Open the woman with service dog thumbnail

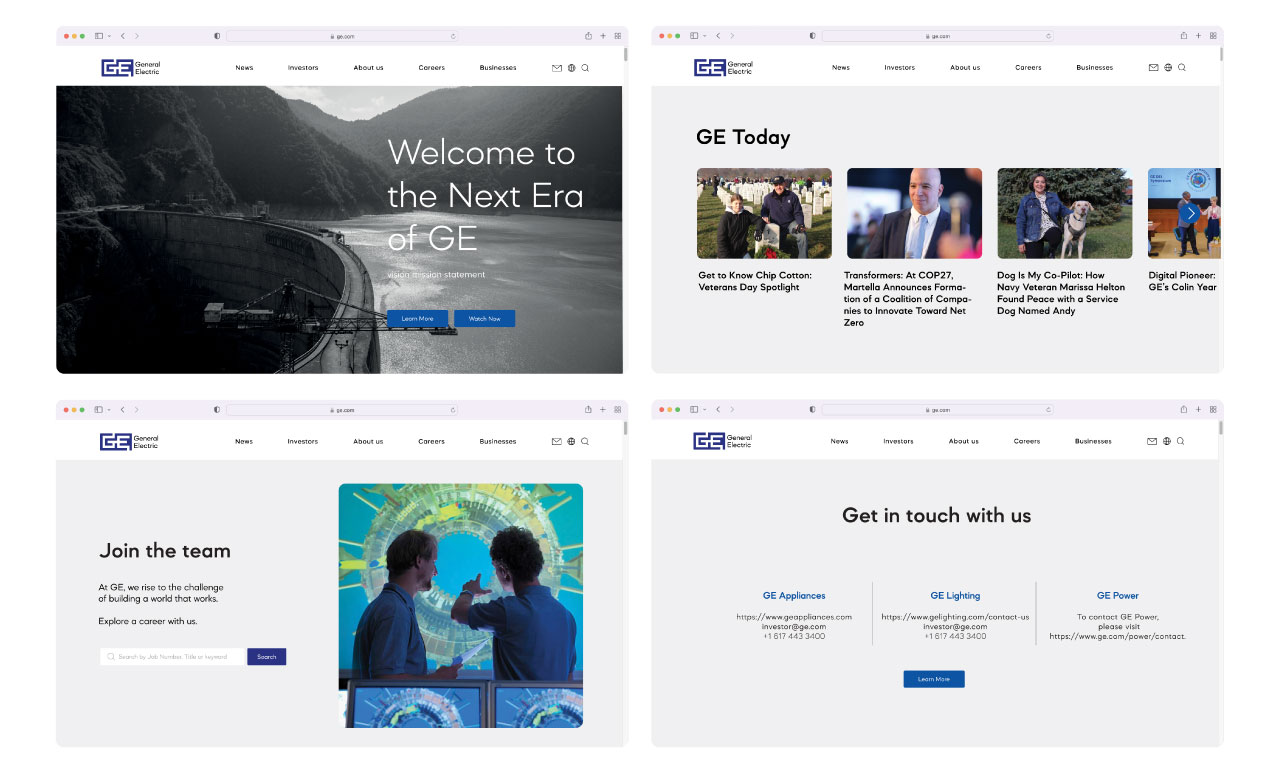point(1065,213)
